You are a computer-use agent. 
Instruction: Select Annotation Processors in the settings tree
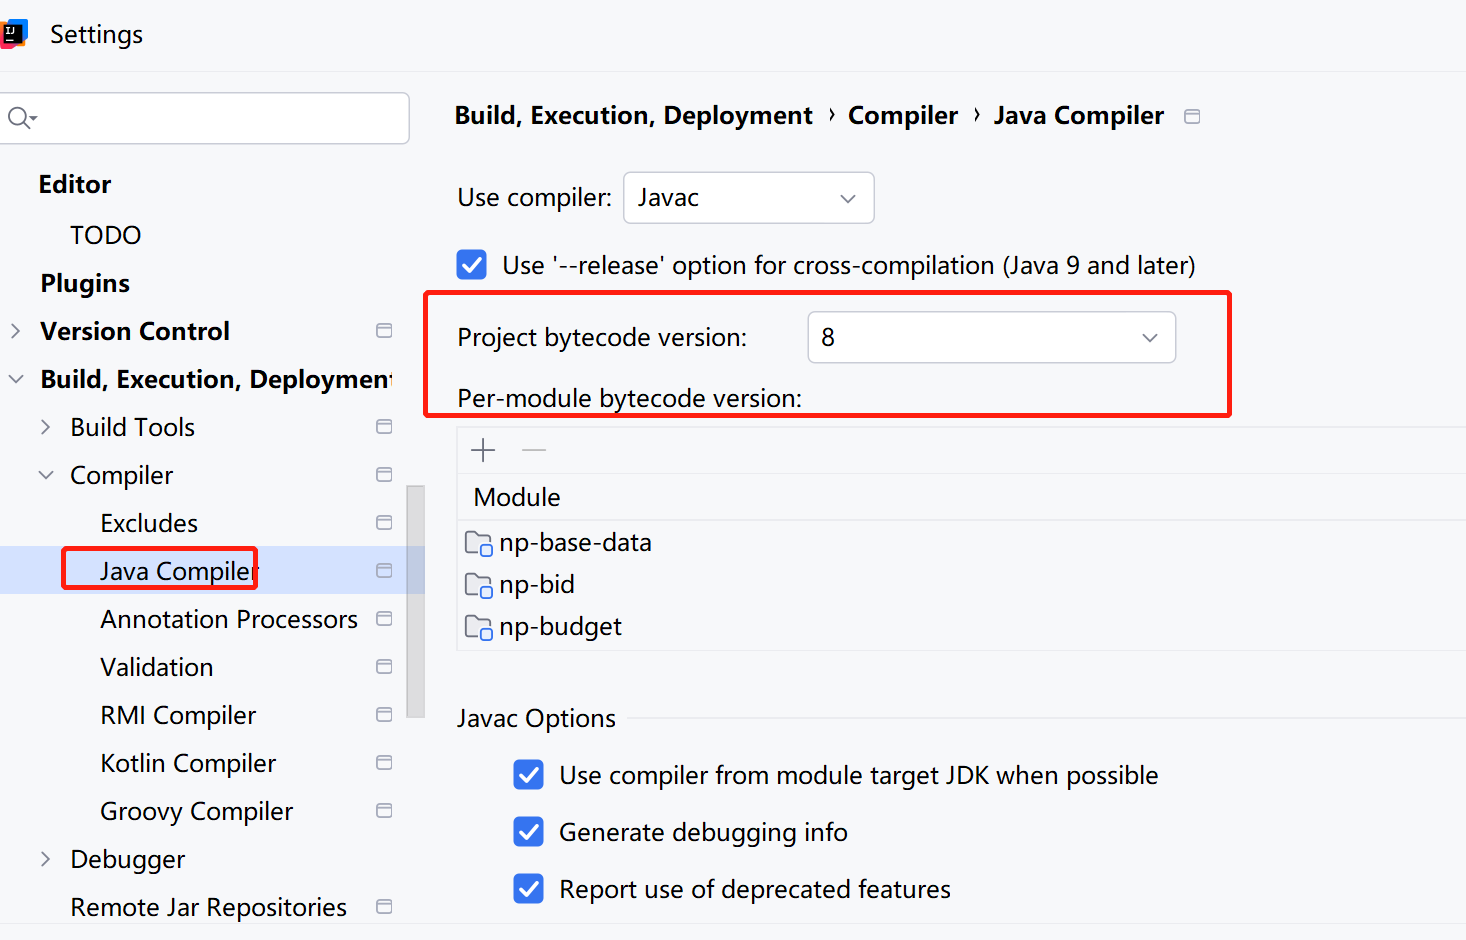(229, 619)
